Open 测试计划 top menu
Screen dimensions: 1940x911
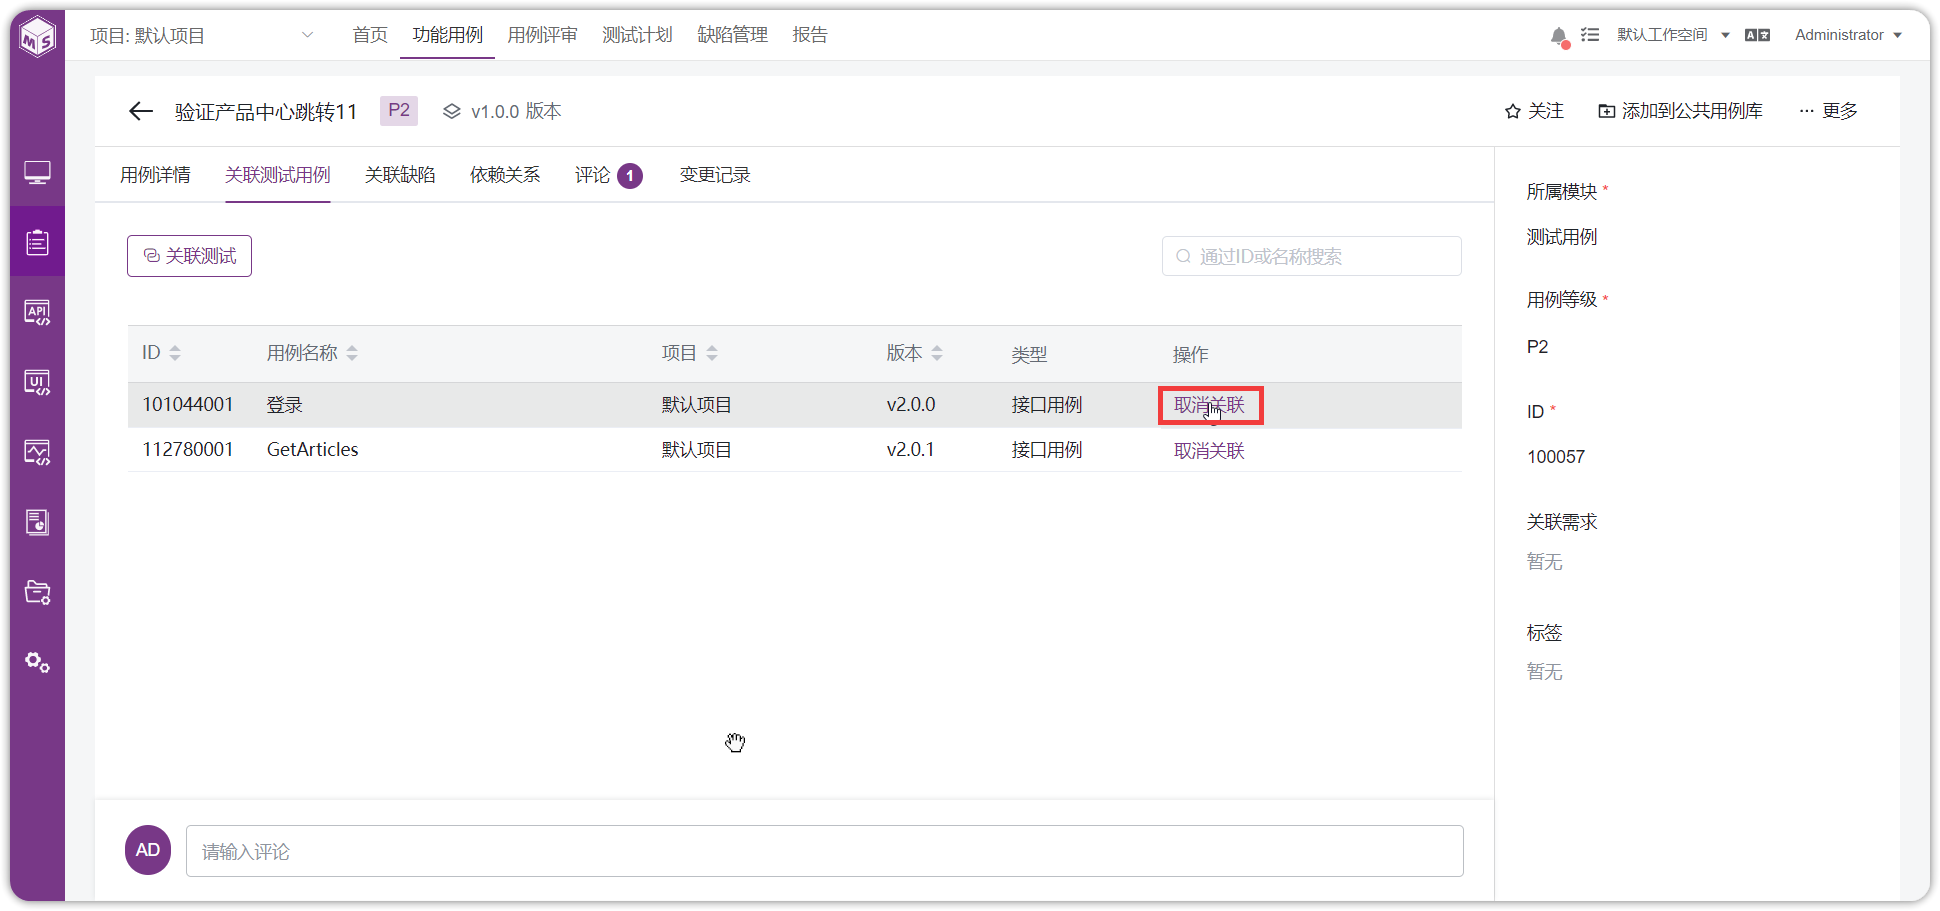point(637,35)
